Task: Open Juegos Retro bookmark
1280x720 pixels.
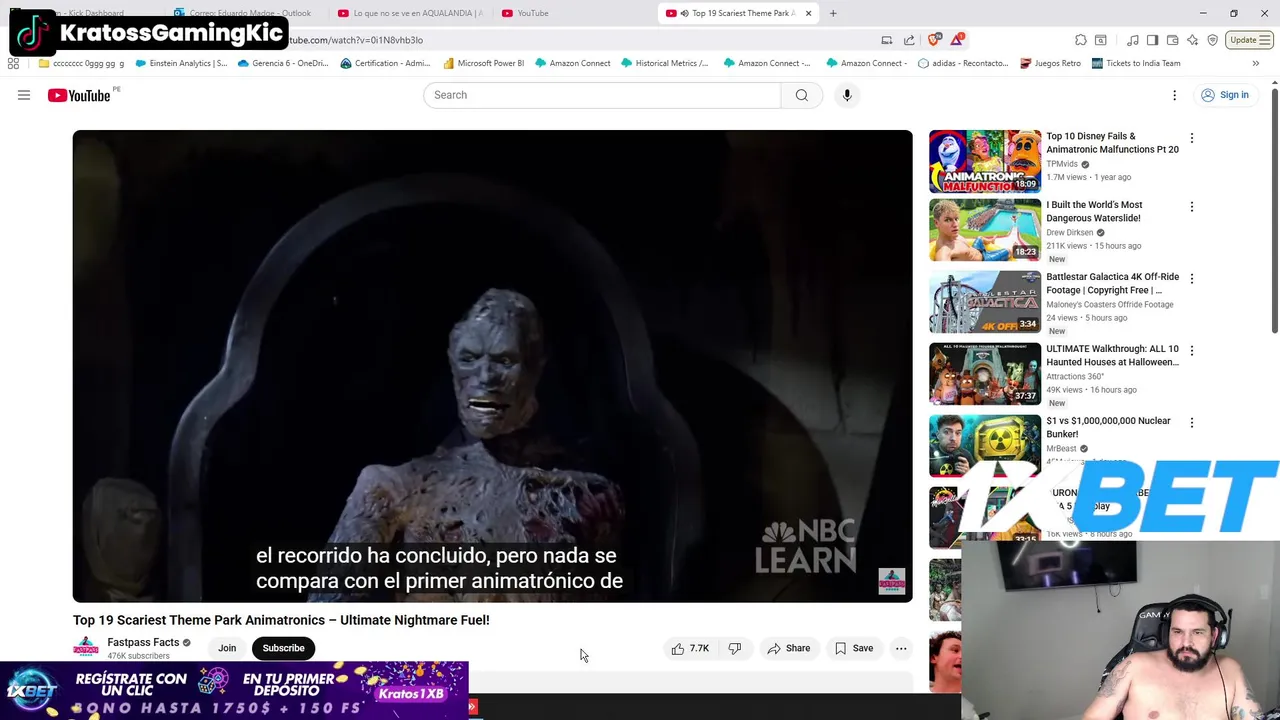Action: tap(1050, 63)
